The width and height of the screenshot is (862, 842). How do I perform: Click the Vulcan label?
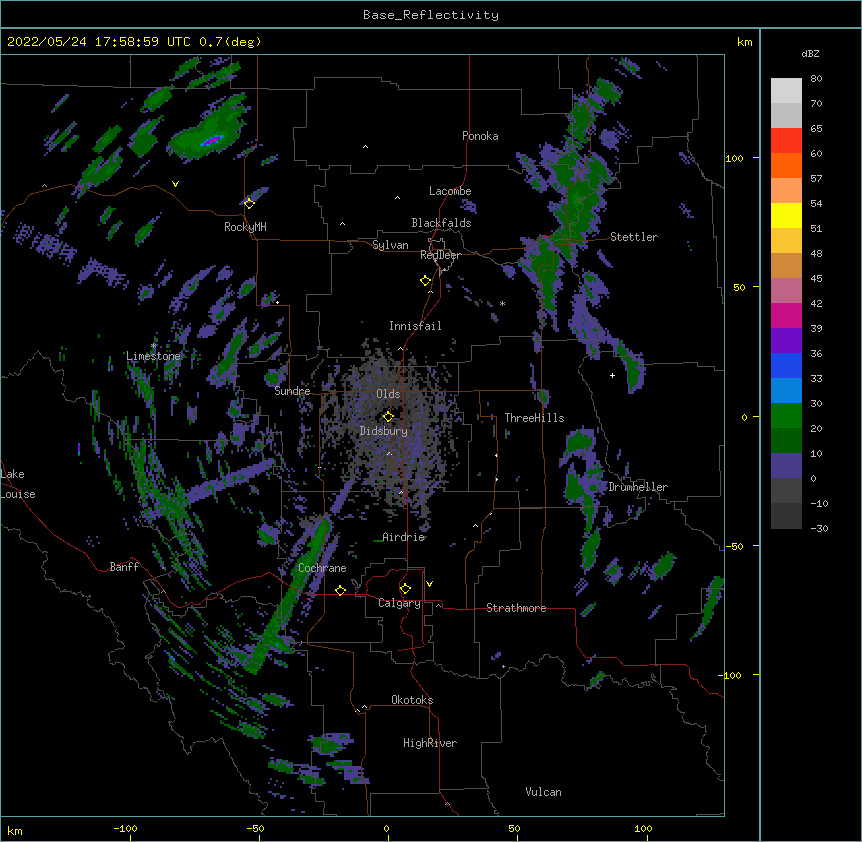point(543,792)
